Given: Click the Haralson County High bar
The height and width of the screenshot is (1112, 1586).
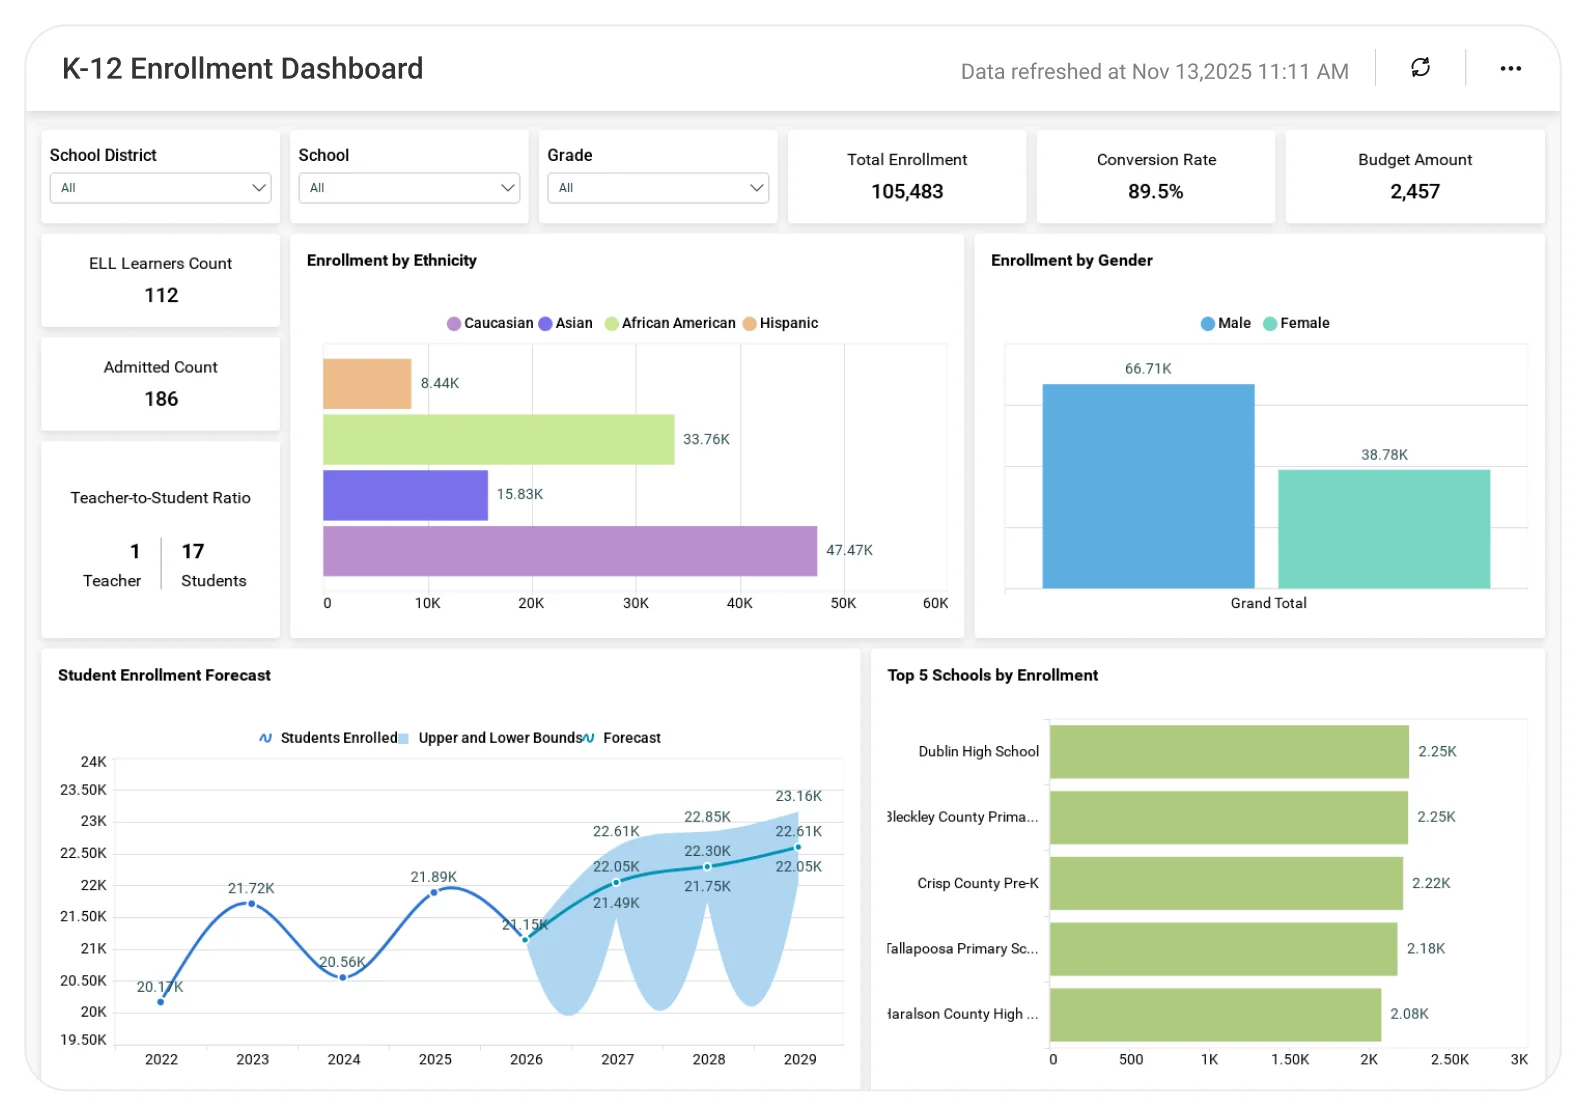Looking at the screenshot, I should tap(1215, 1015).
